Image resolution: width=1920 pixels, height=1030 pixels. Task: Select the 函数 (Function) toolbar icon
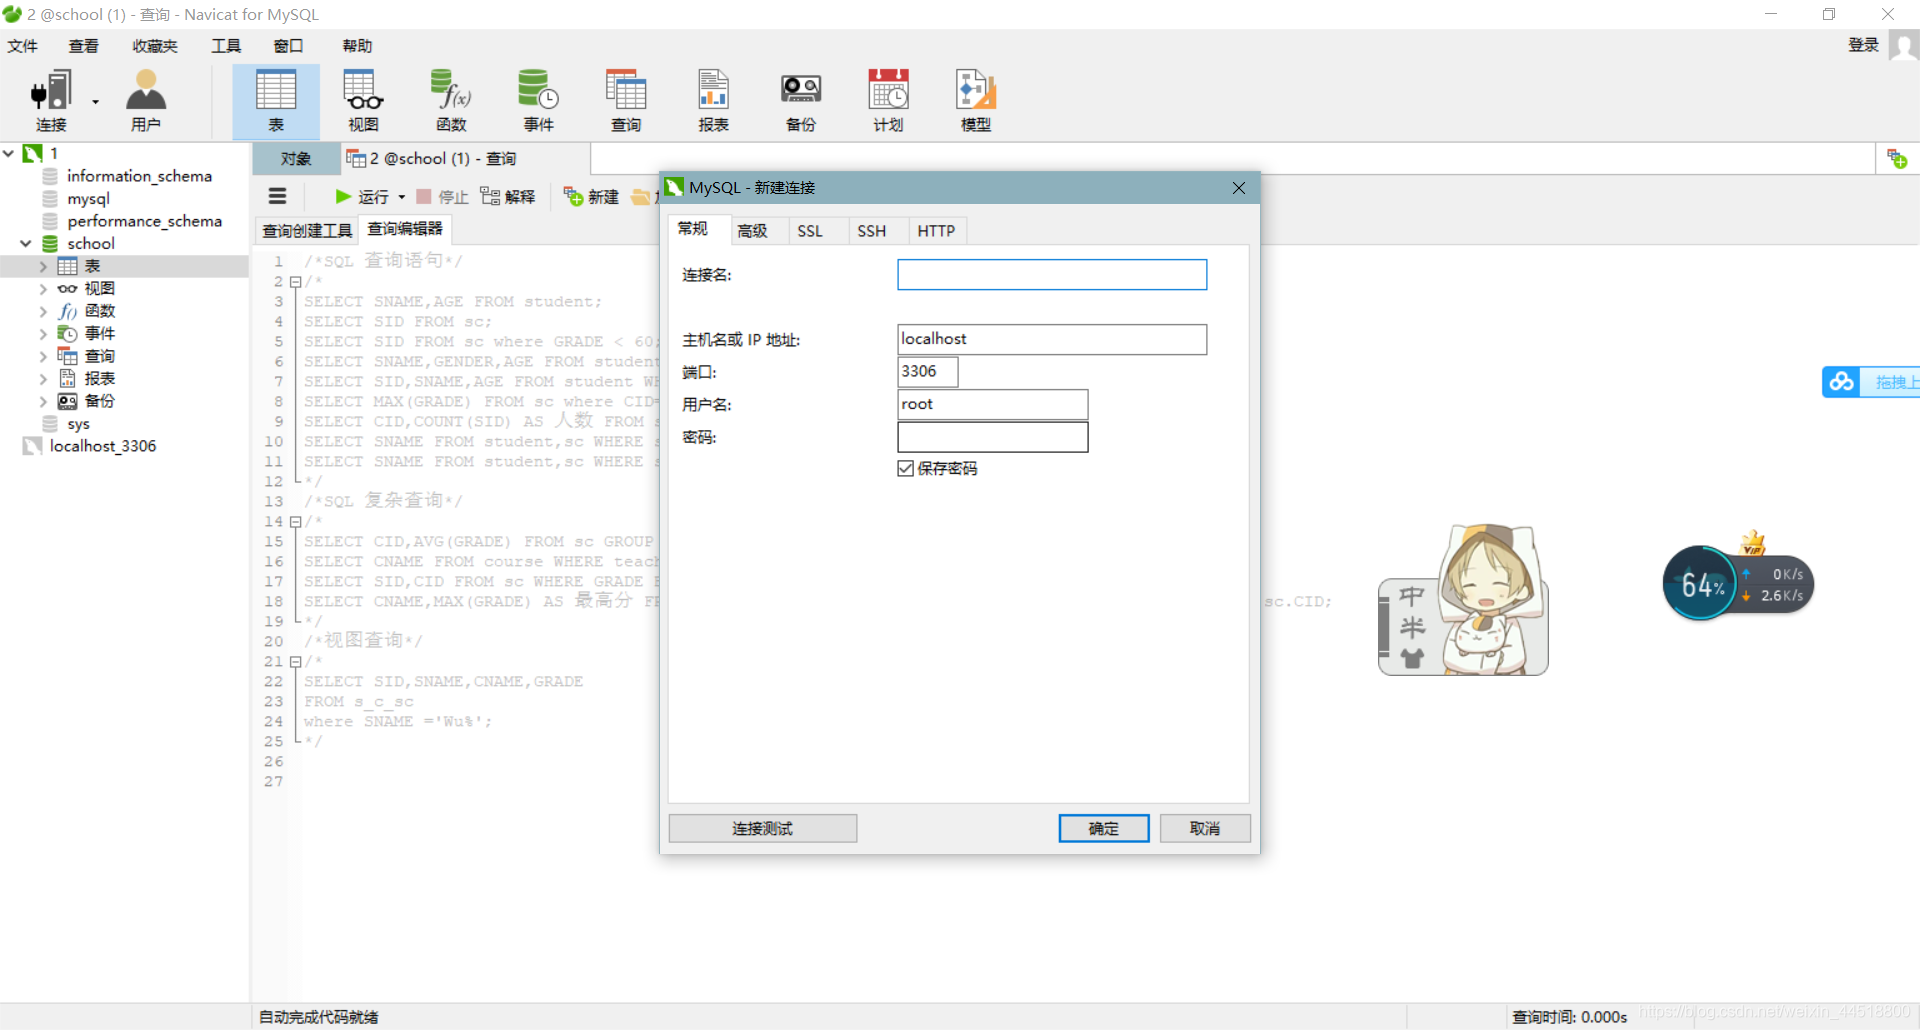point(451,100)
